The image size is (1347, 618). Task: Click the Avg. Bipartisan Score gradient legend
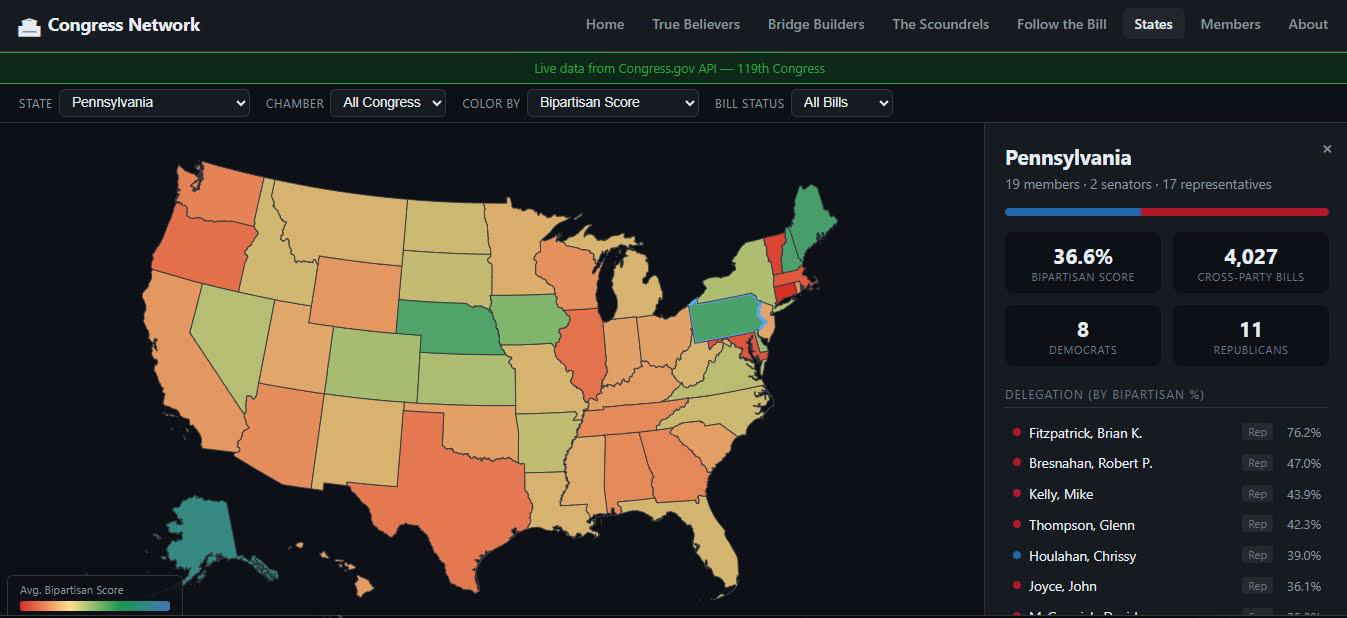pyautogui.click(x=93, y=605)
